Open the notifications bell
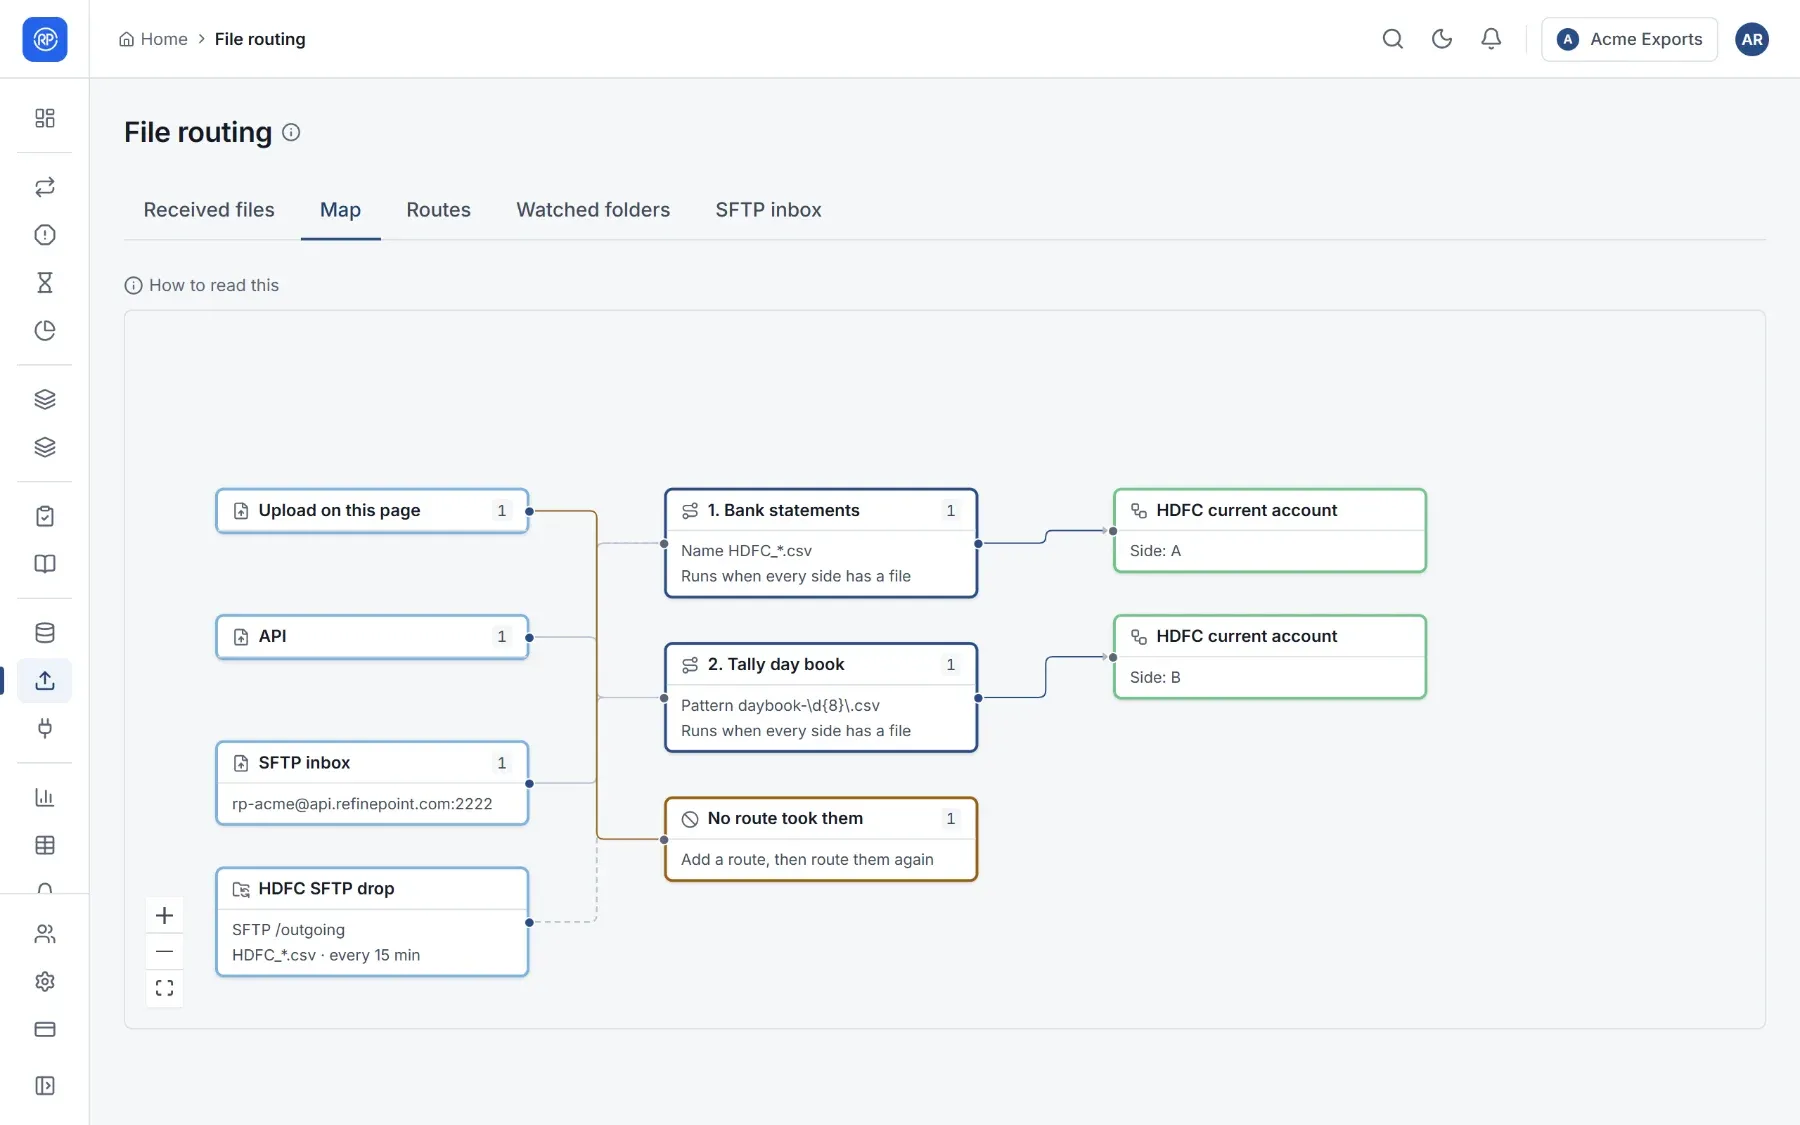This screenshot has height=1125, width=1800. tap(1491, 39)
